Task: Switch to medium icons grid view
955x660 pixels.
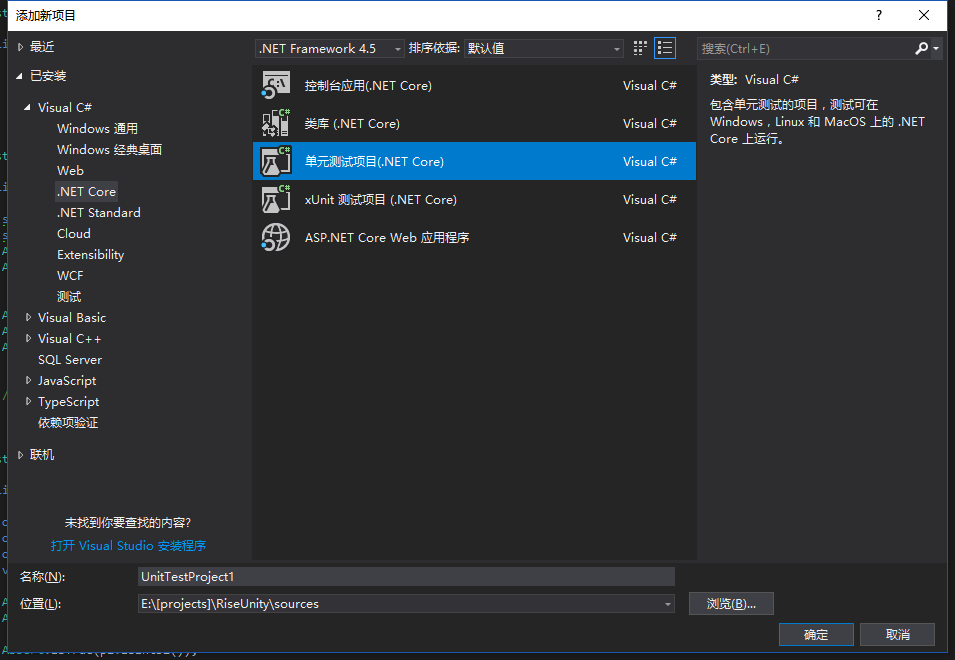Action: pos(641,48)
